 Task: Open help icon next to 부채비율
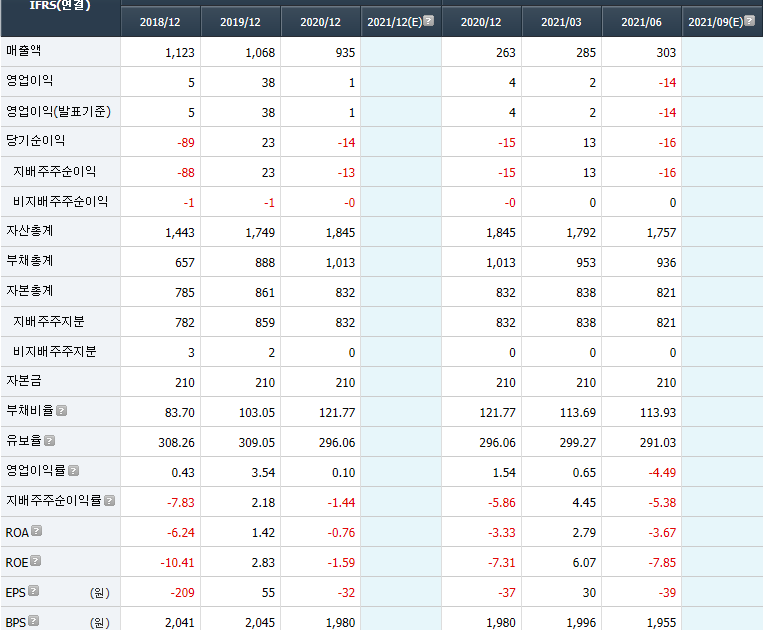pyautogui.click(x=61, y=411)
